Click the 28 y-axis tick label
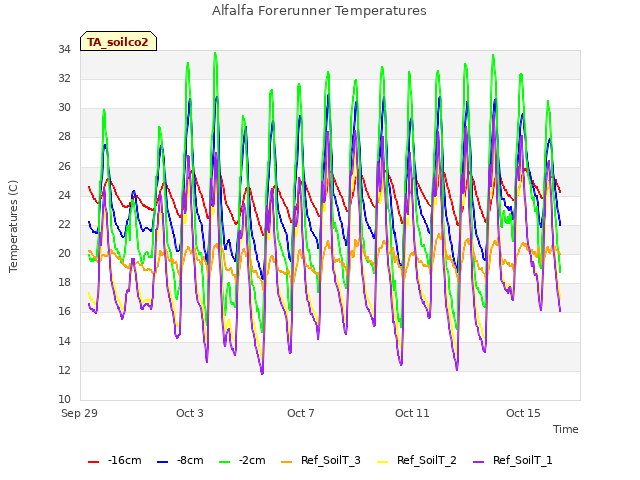 [x=64, y=137]
